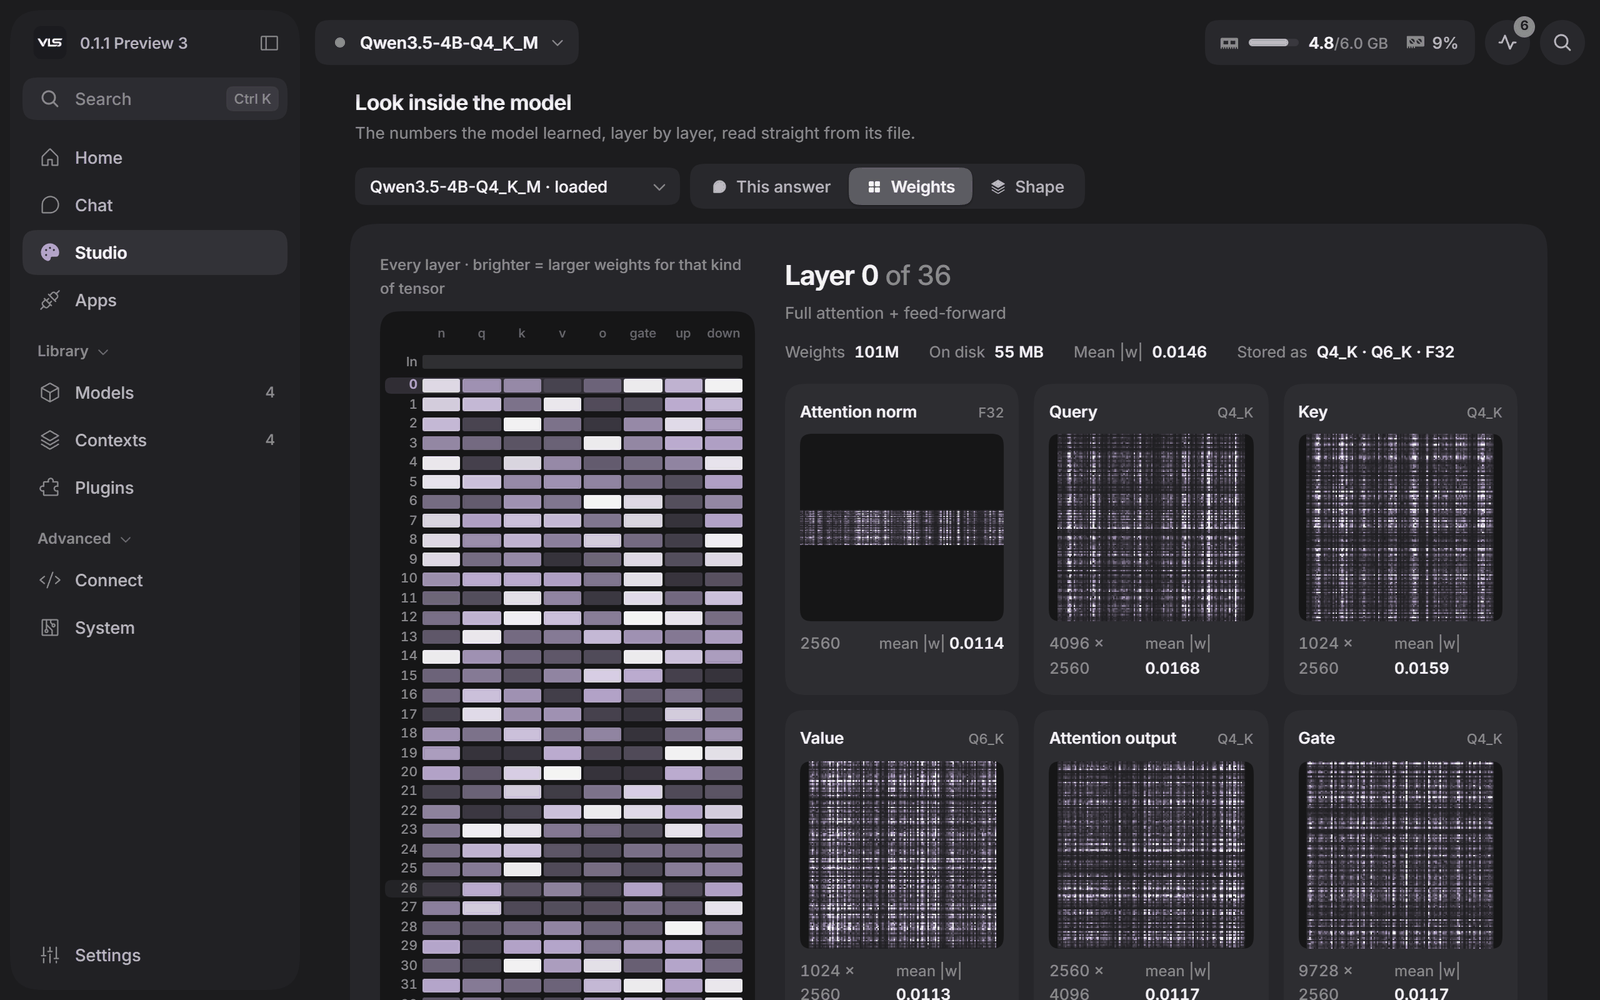Click the VLS app logo
Image resolution: width=1600 pixels, height=1000 pixels.
point(49,43)
